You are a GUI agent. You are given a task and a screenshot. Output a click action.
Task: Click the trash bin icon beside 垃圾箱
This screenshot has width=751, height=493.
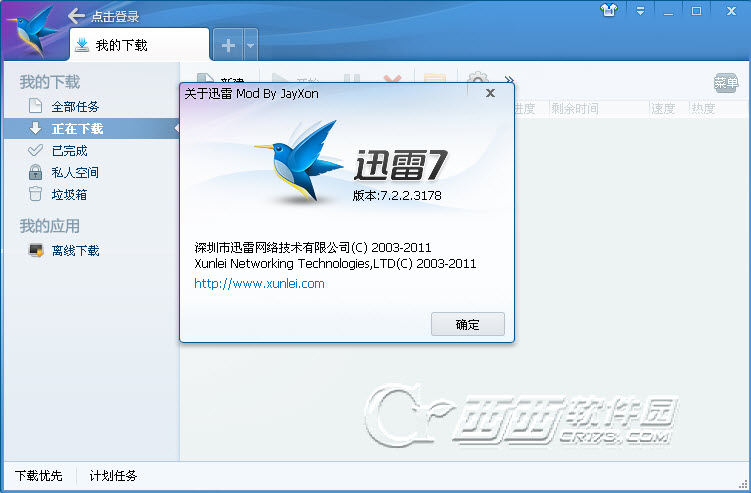pyautogui.click(x=35, y=194)
